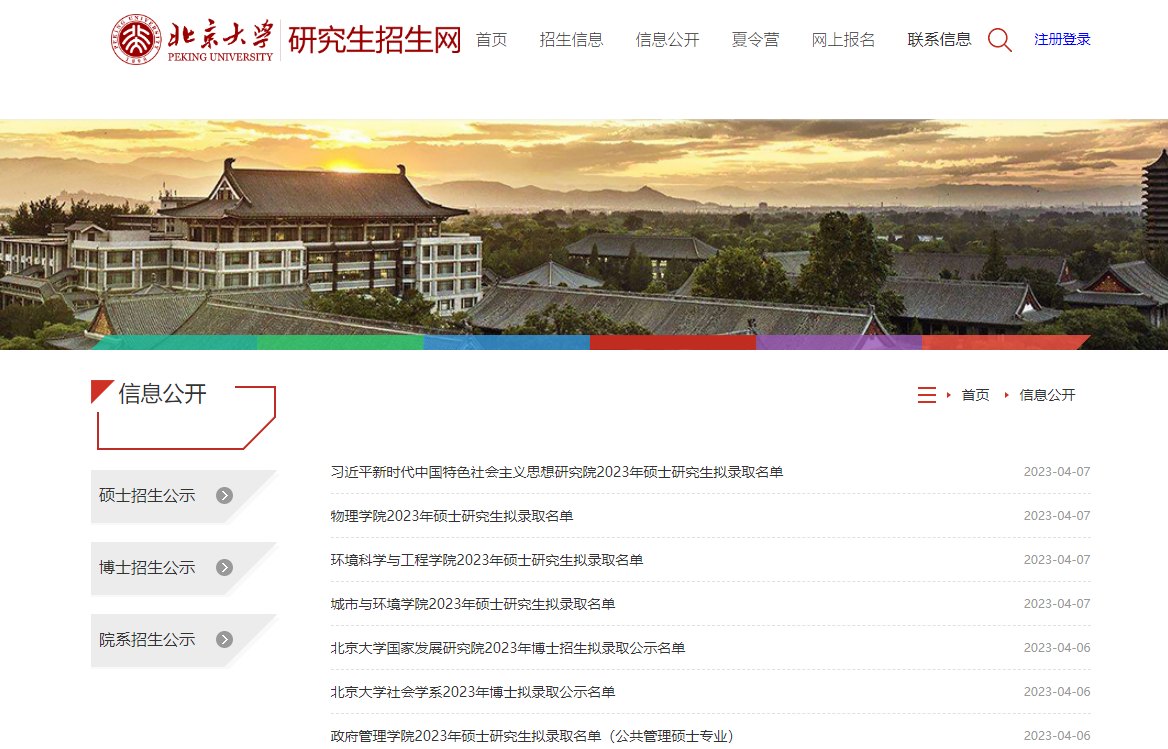Open the 招生信息 navigation menu
Viewport: 1168px width, 749px height.
(571, 39)
